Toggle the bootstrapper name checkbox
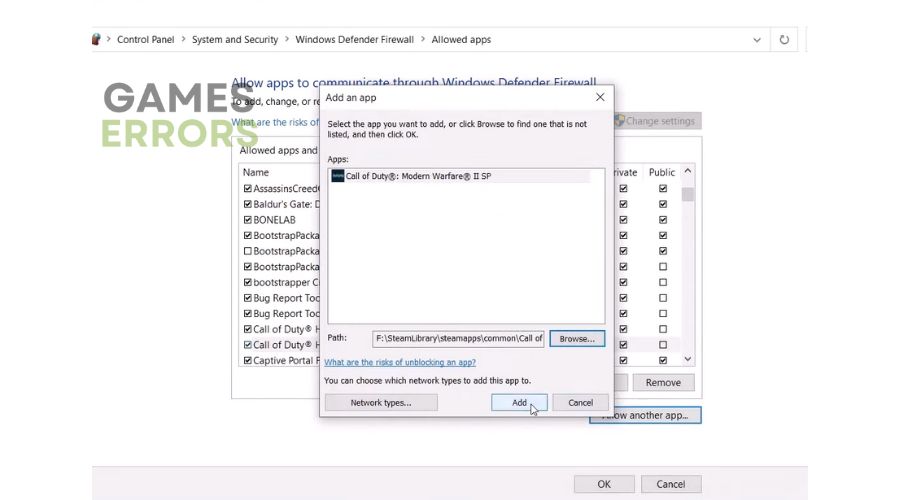Screen dimensions: 900x500 247,282
